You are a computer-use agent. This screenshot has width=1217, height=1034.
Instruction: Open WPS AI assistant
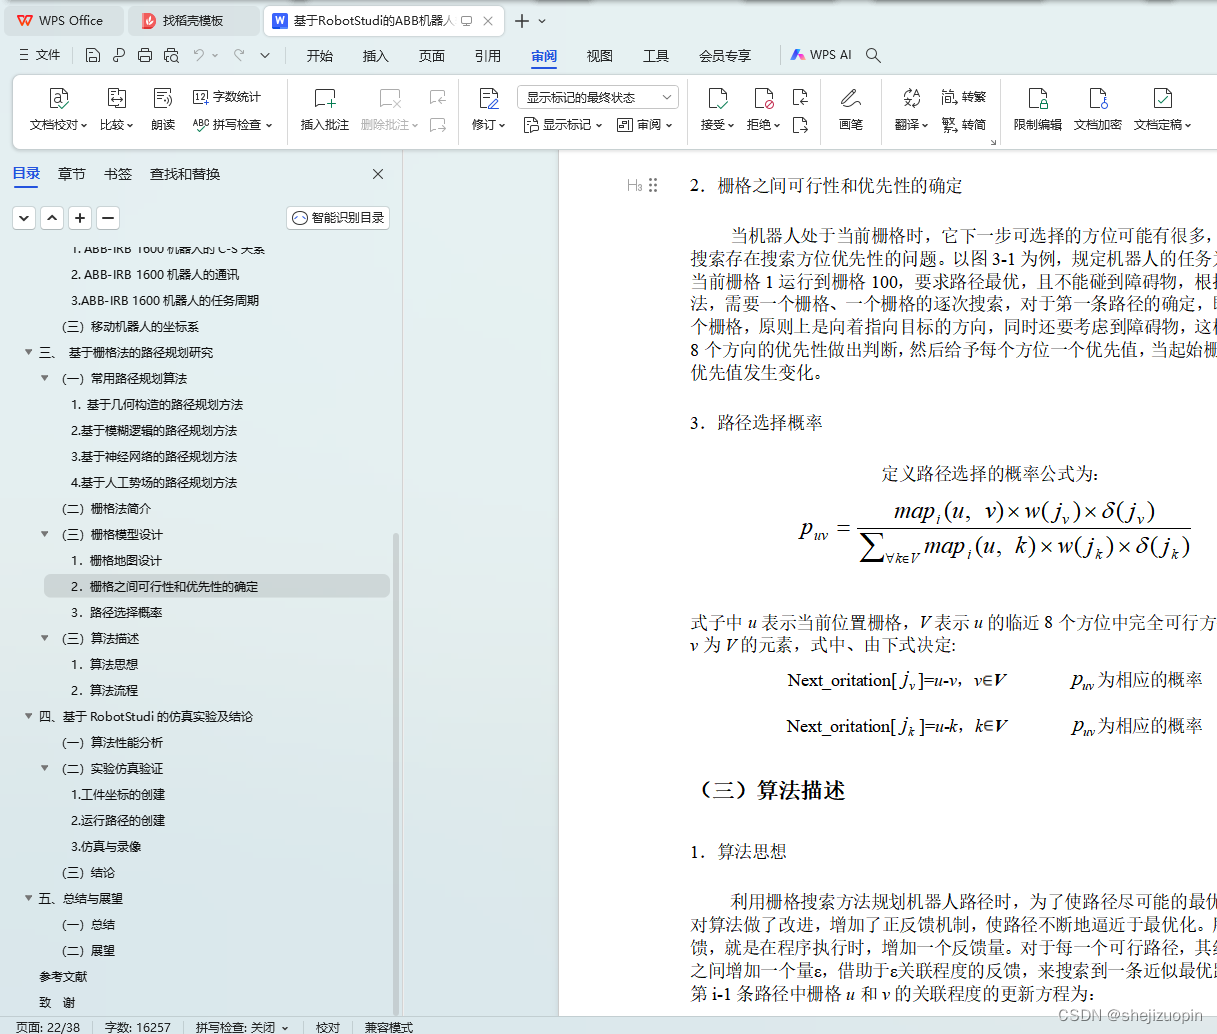tap(821, 55)
